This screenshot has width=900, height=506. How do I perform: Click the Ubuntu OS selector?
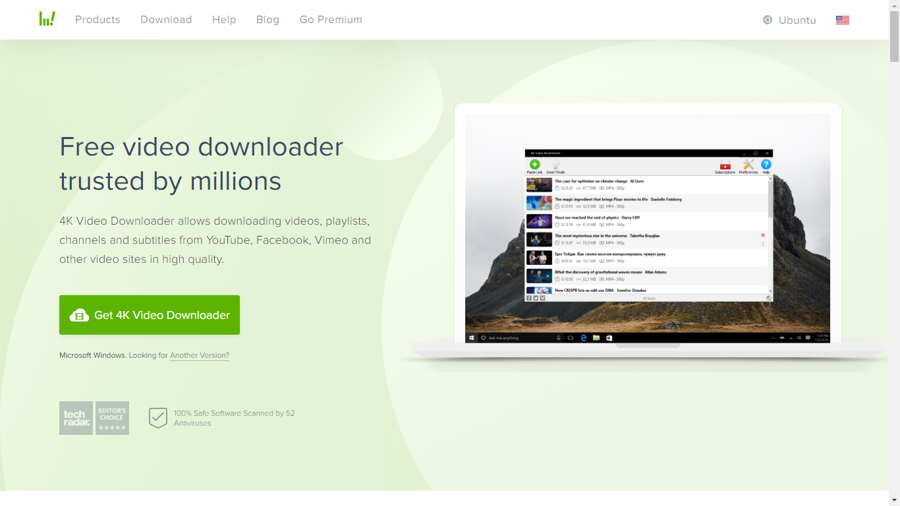point(789,20)
